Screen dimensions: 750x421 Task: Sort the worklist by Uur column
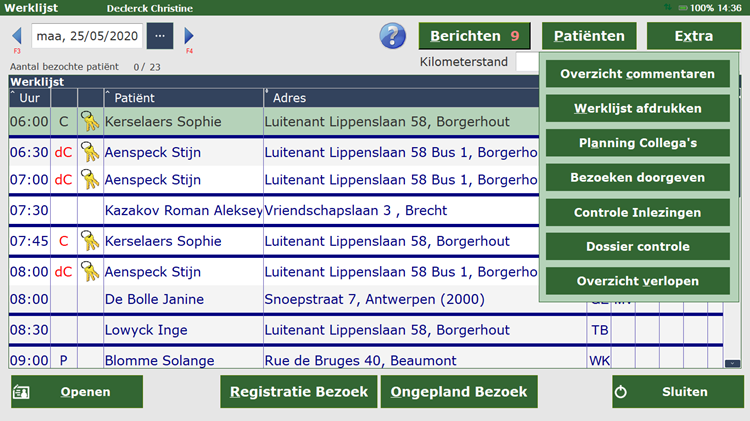(x=29, y=98)
